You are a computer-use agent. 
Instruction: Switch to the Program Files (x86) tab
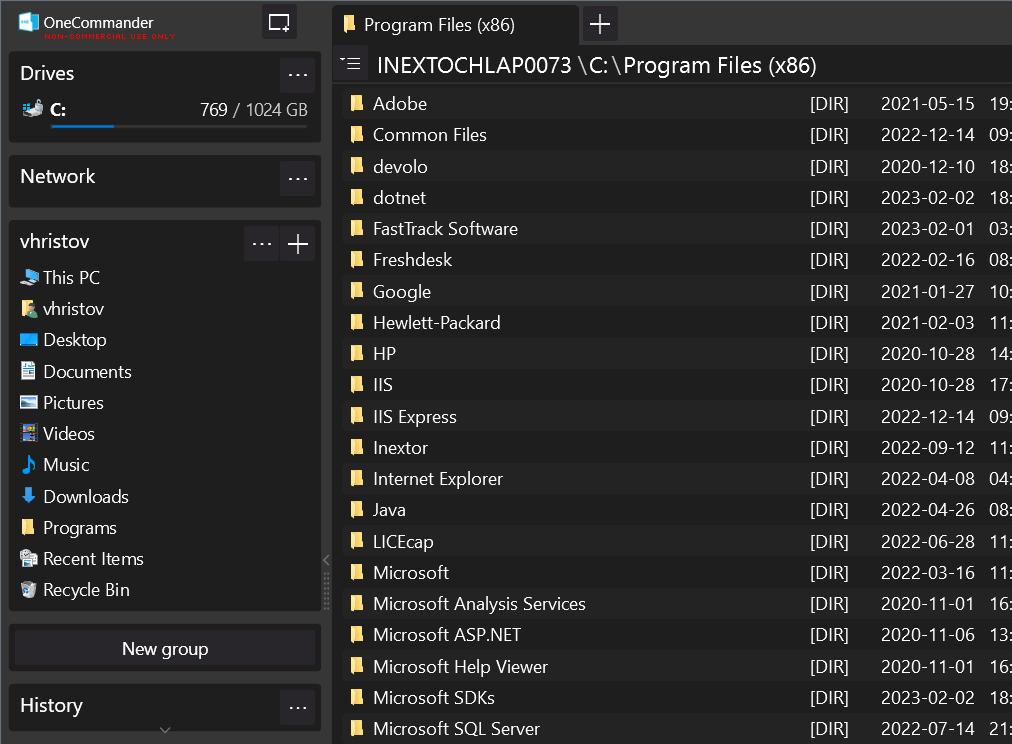click(455, 24)
